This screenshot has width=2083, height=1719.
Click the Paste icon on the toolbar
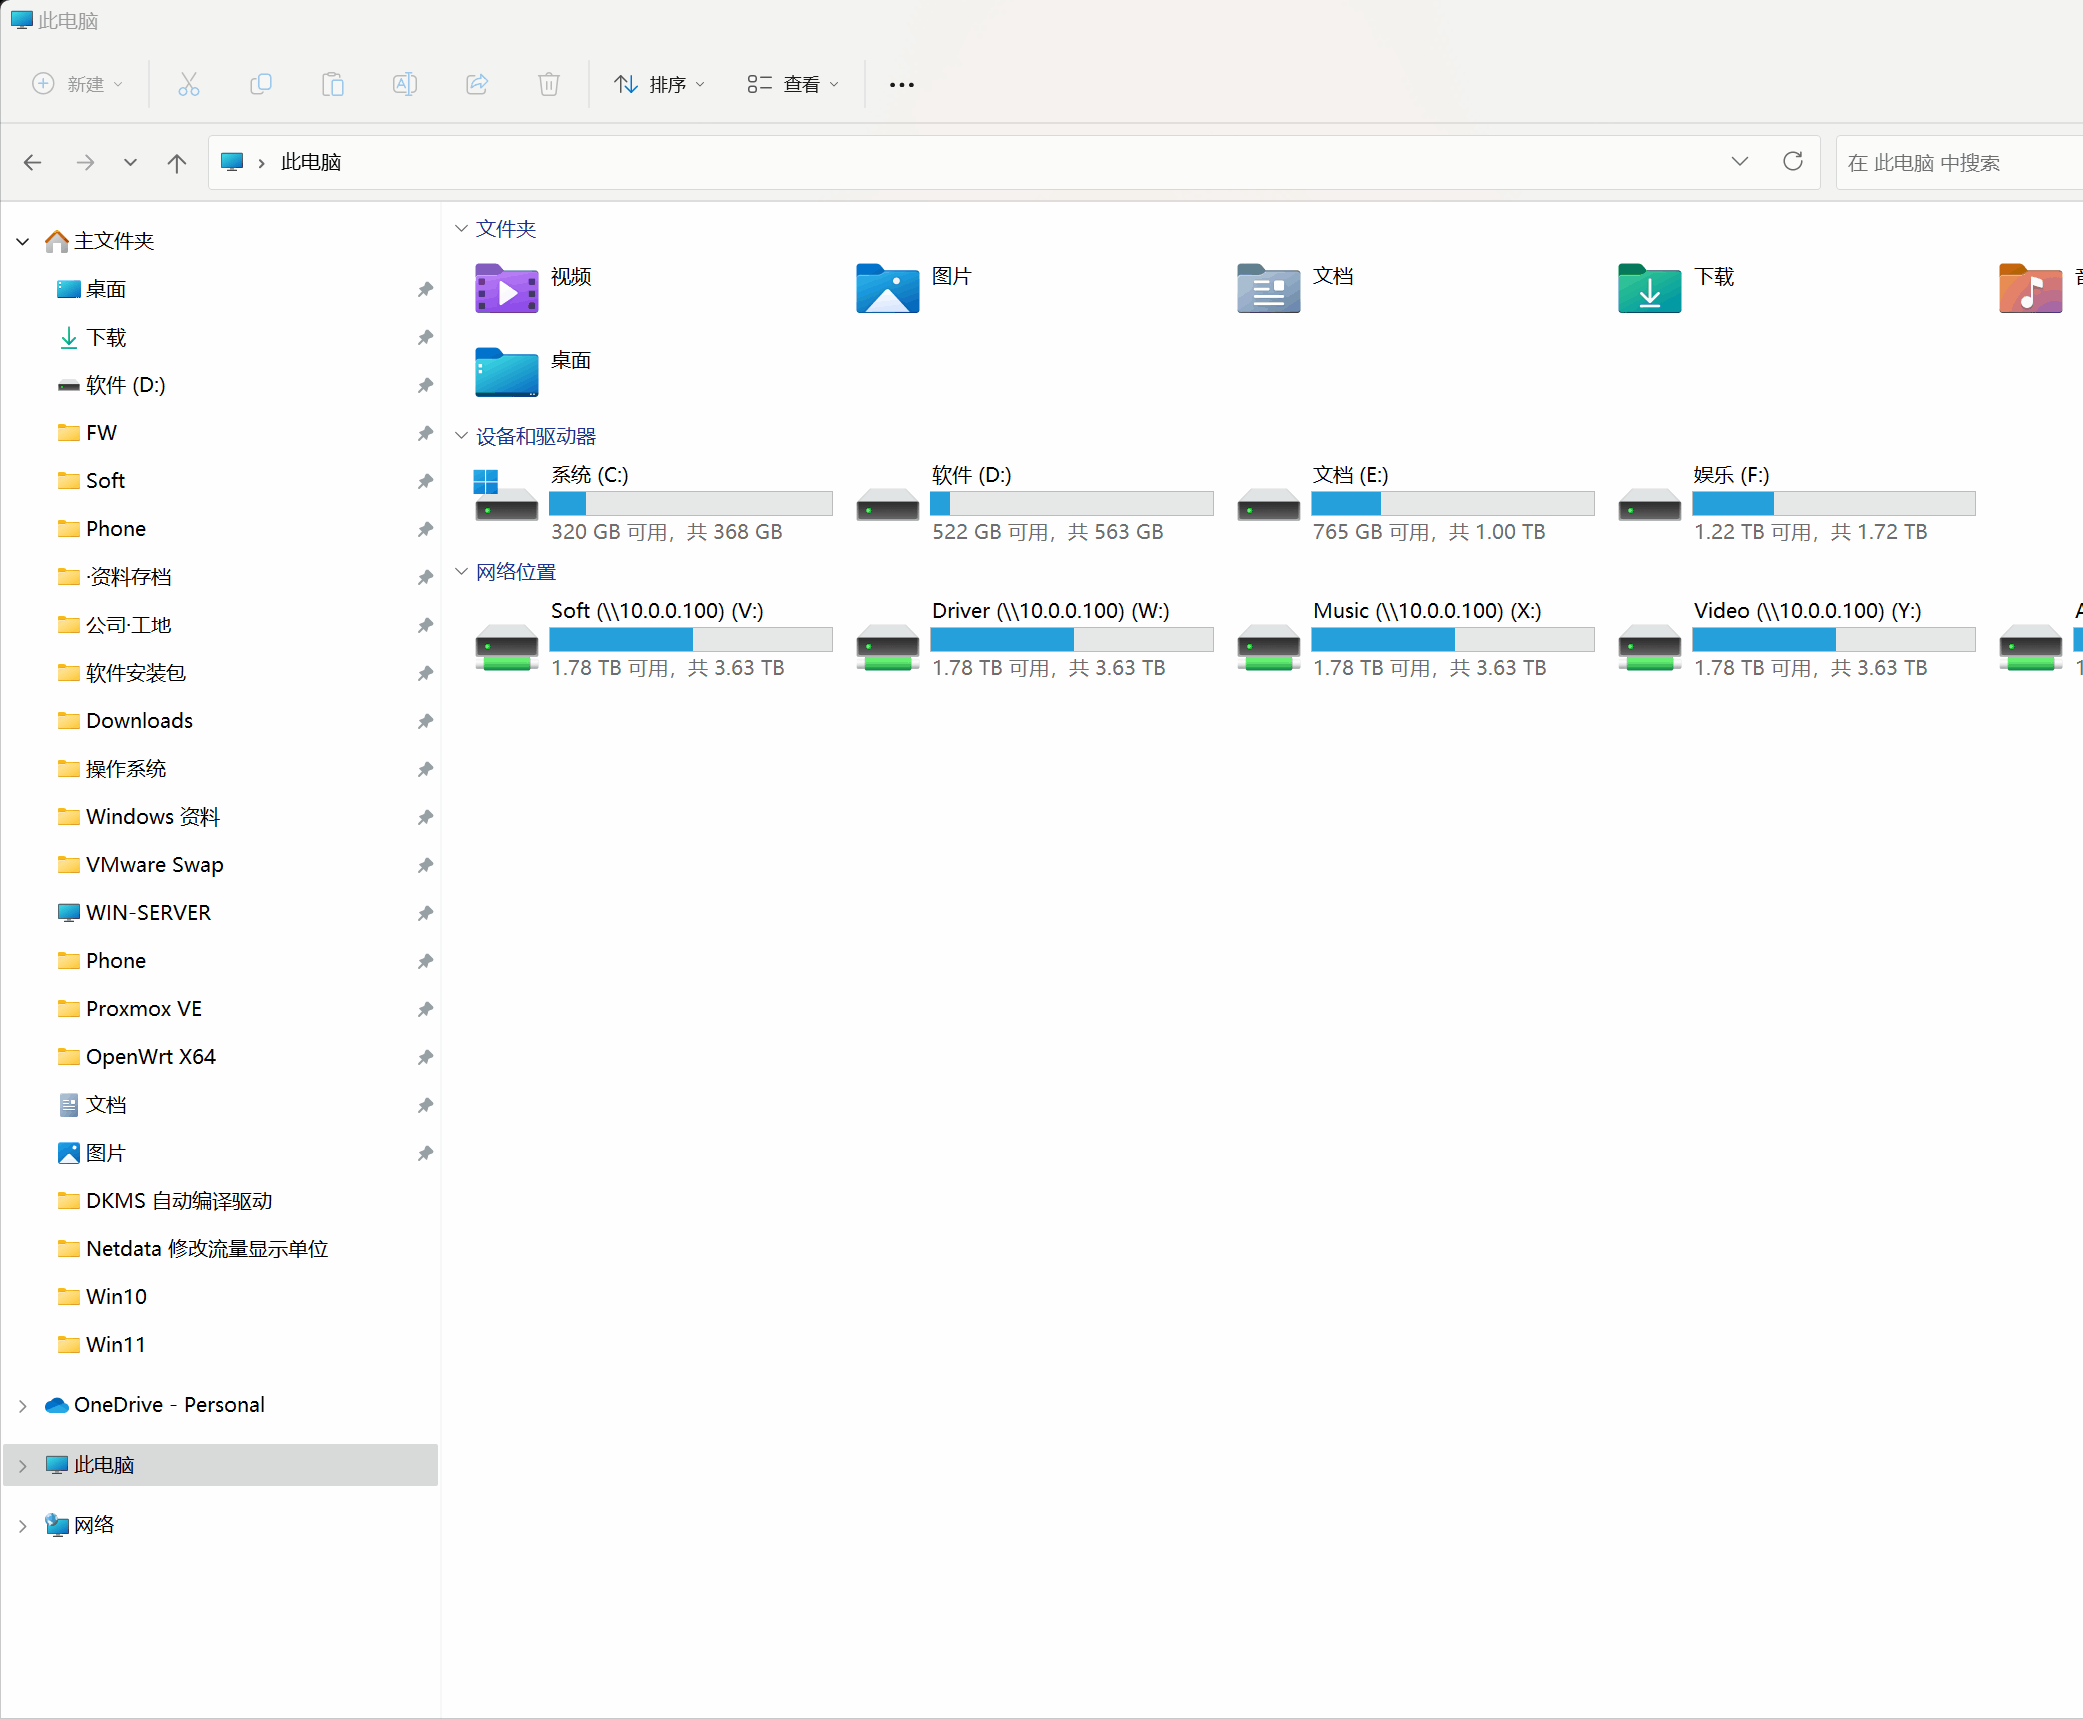[x=333, y=84]
